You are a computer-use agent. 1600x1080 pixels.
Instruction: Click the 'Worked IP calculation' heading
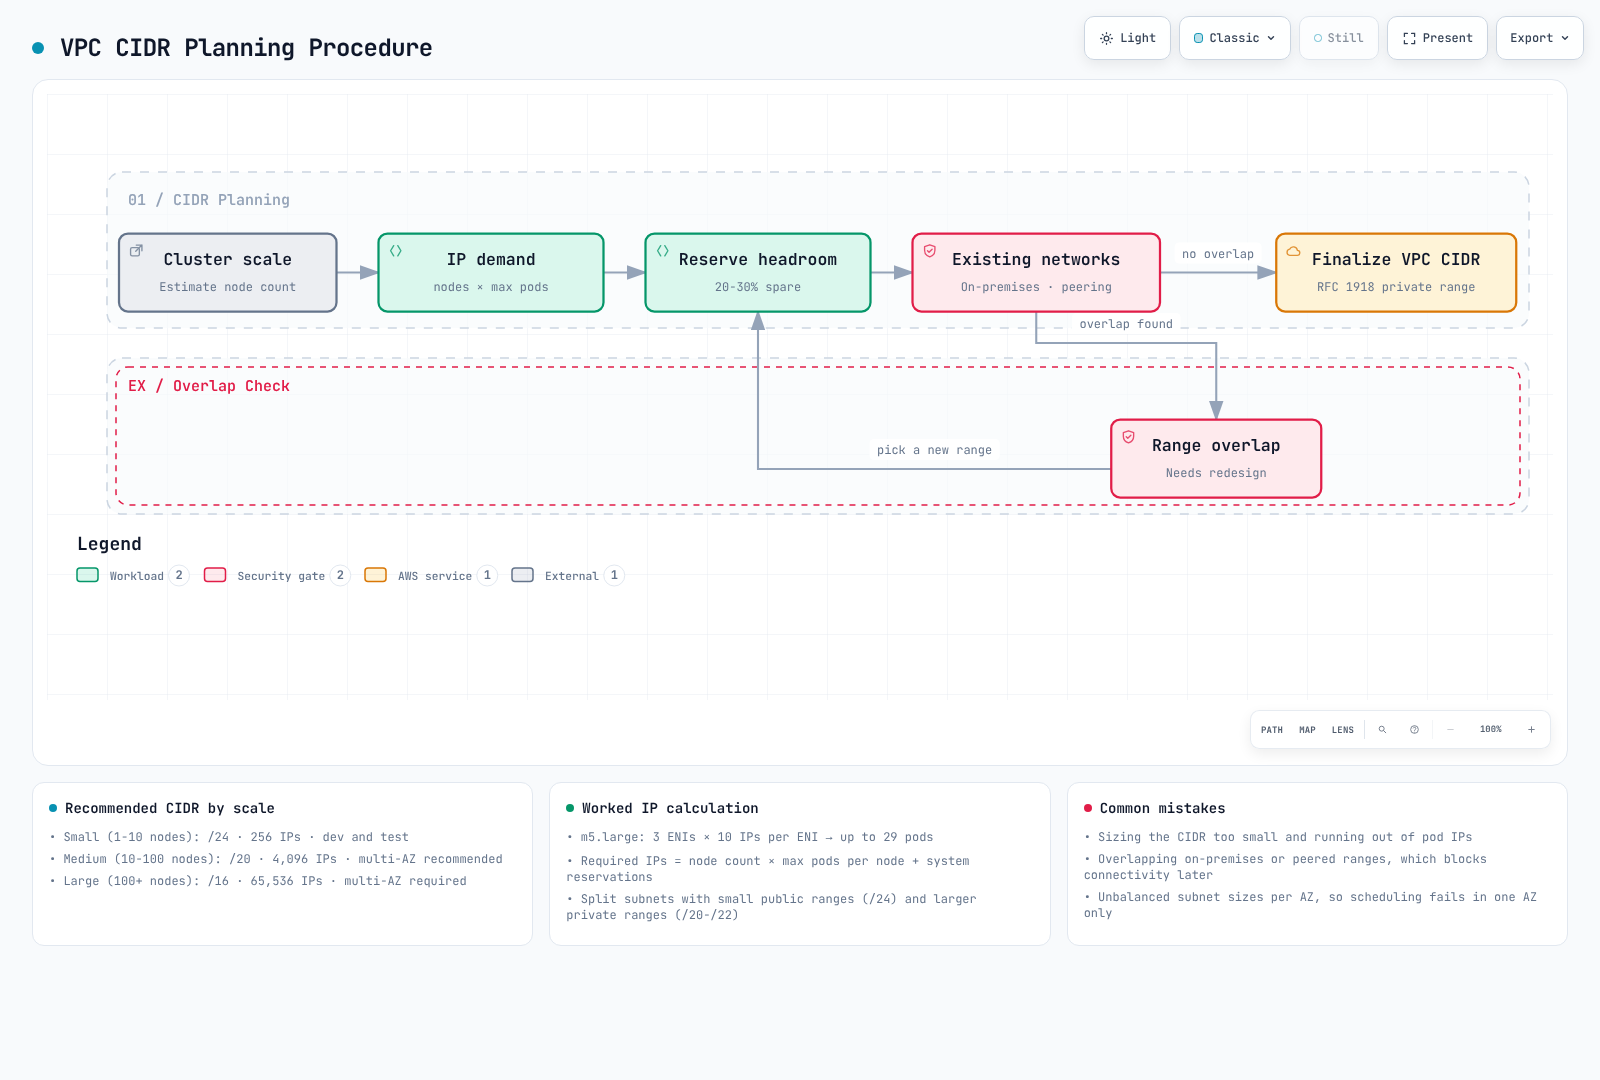tap(670, 808)
